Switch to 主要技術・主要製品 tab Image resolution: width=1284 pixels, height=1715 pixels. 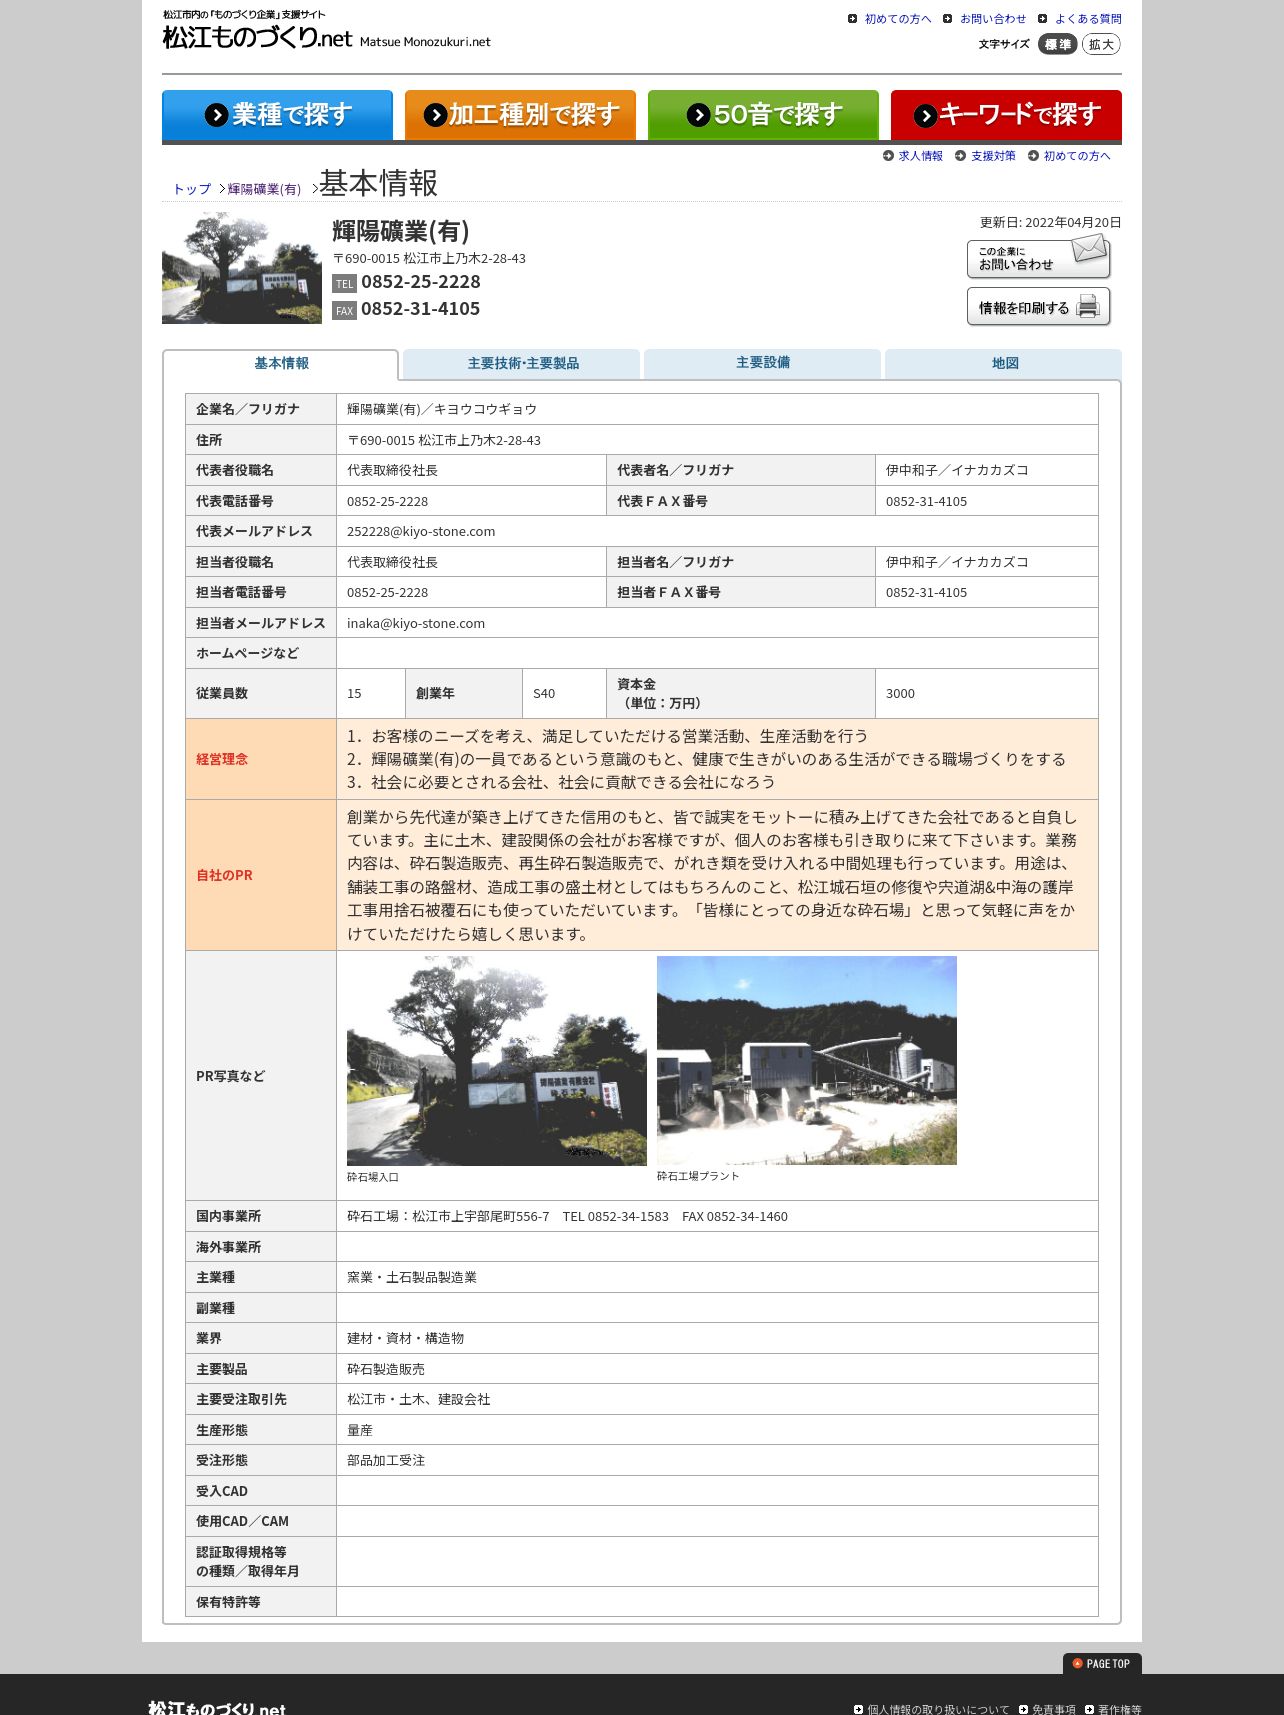(x=522, y=363)
